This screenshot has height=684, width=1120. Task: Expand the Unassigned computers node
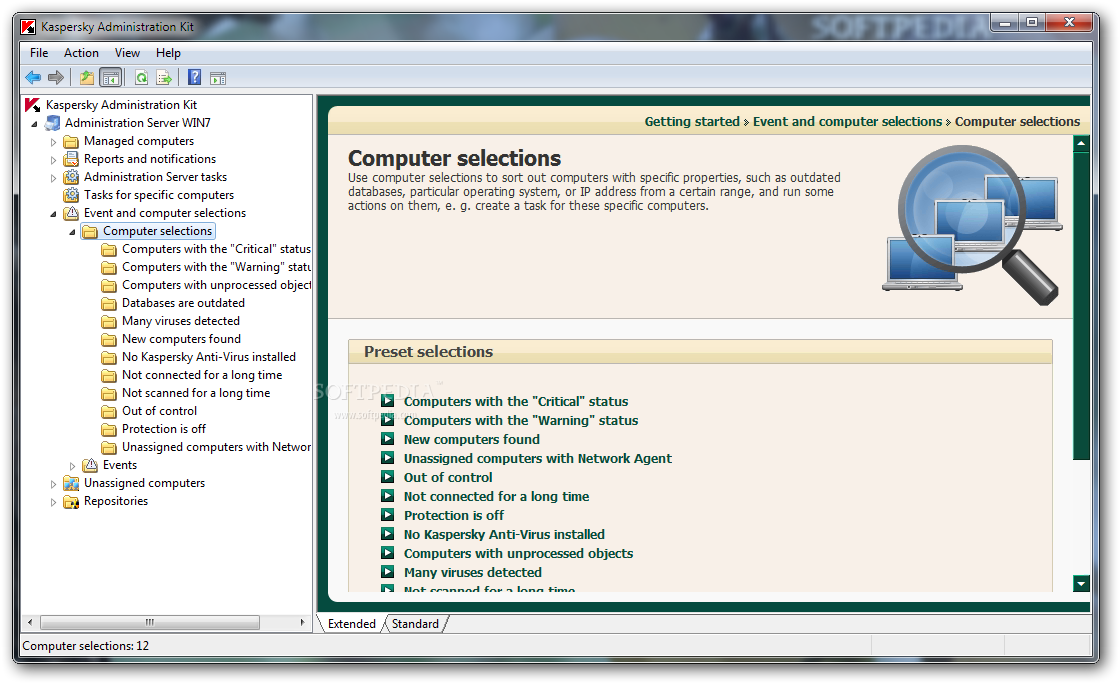click(53, 483)
